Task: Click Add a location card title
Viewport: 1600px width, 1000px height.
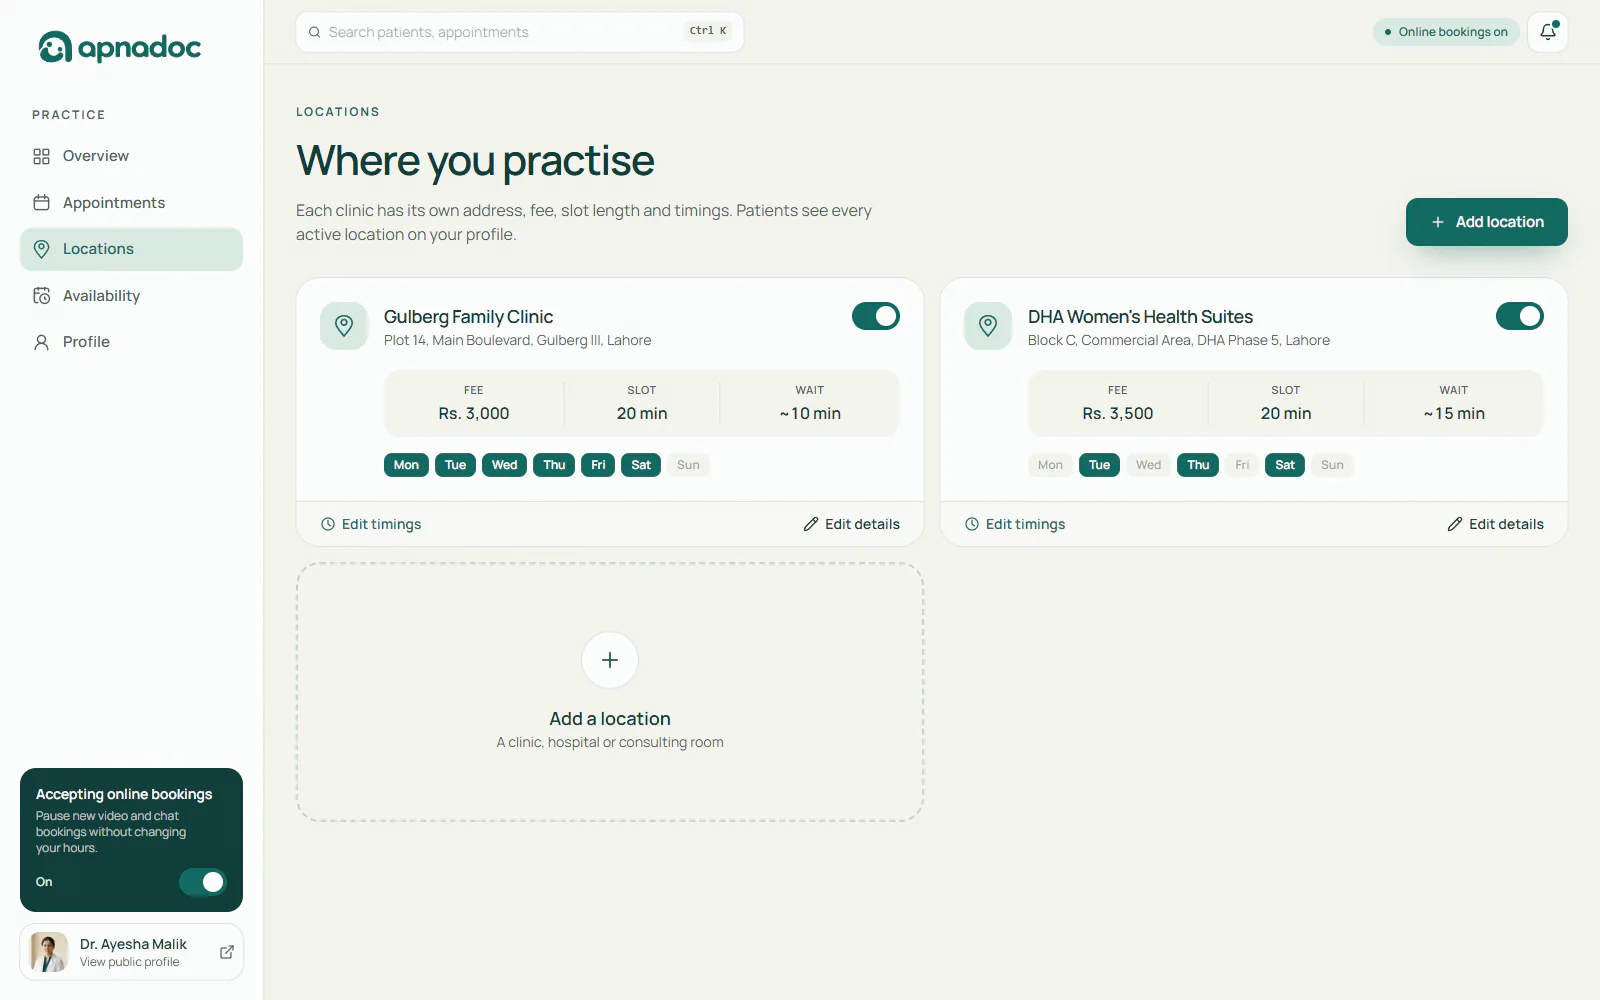Action: tap(610, 719)
